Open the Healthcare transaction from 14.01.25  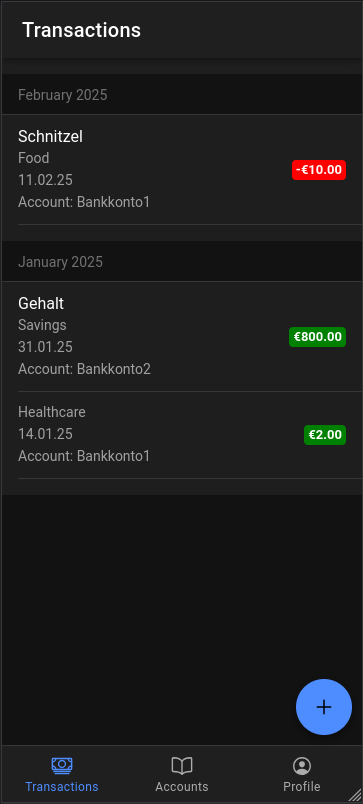(x=182, y=435)
